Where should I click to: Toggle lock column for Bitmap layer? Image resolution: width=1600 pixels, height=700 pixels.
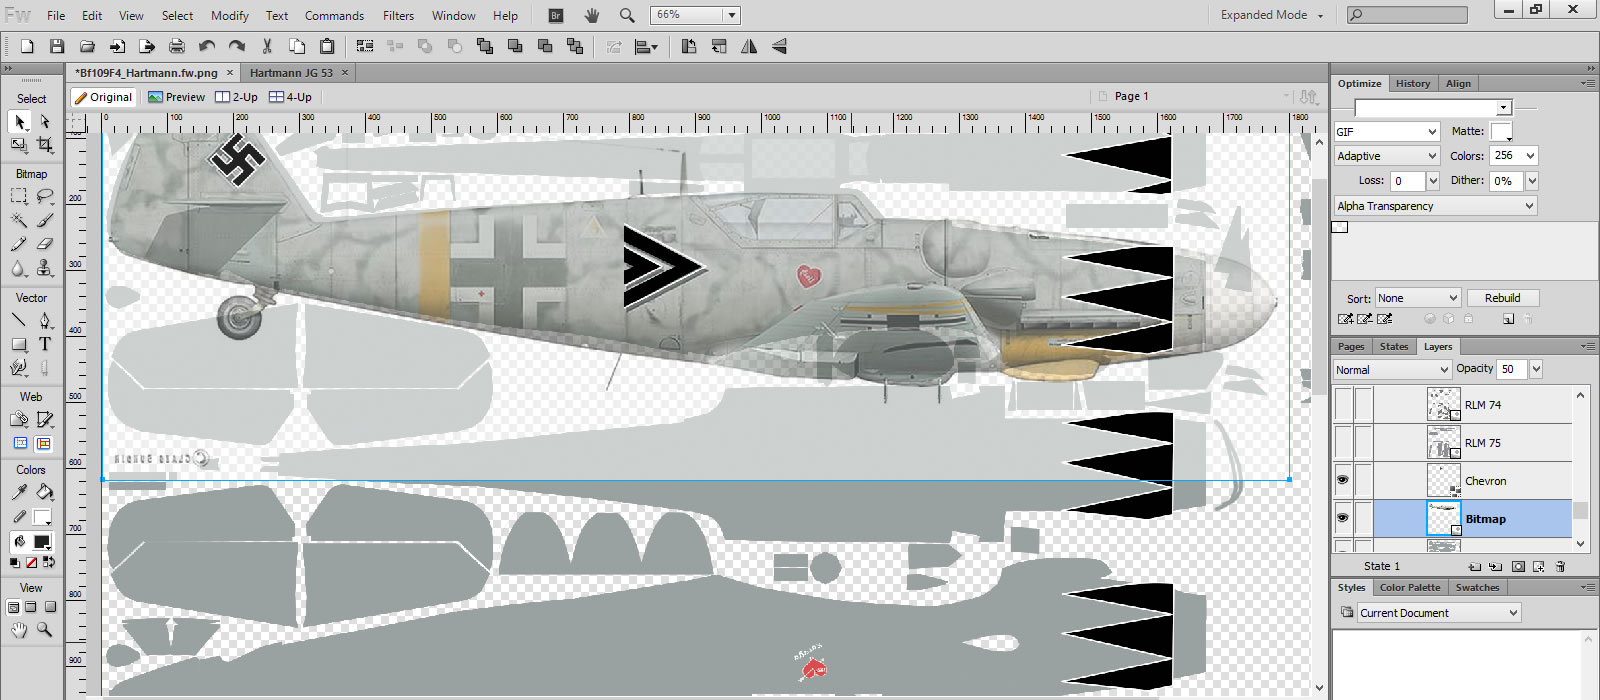1363,518
